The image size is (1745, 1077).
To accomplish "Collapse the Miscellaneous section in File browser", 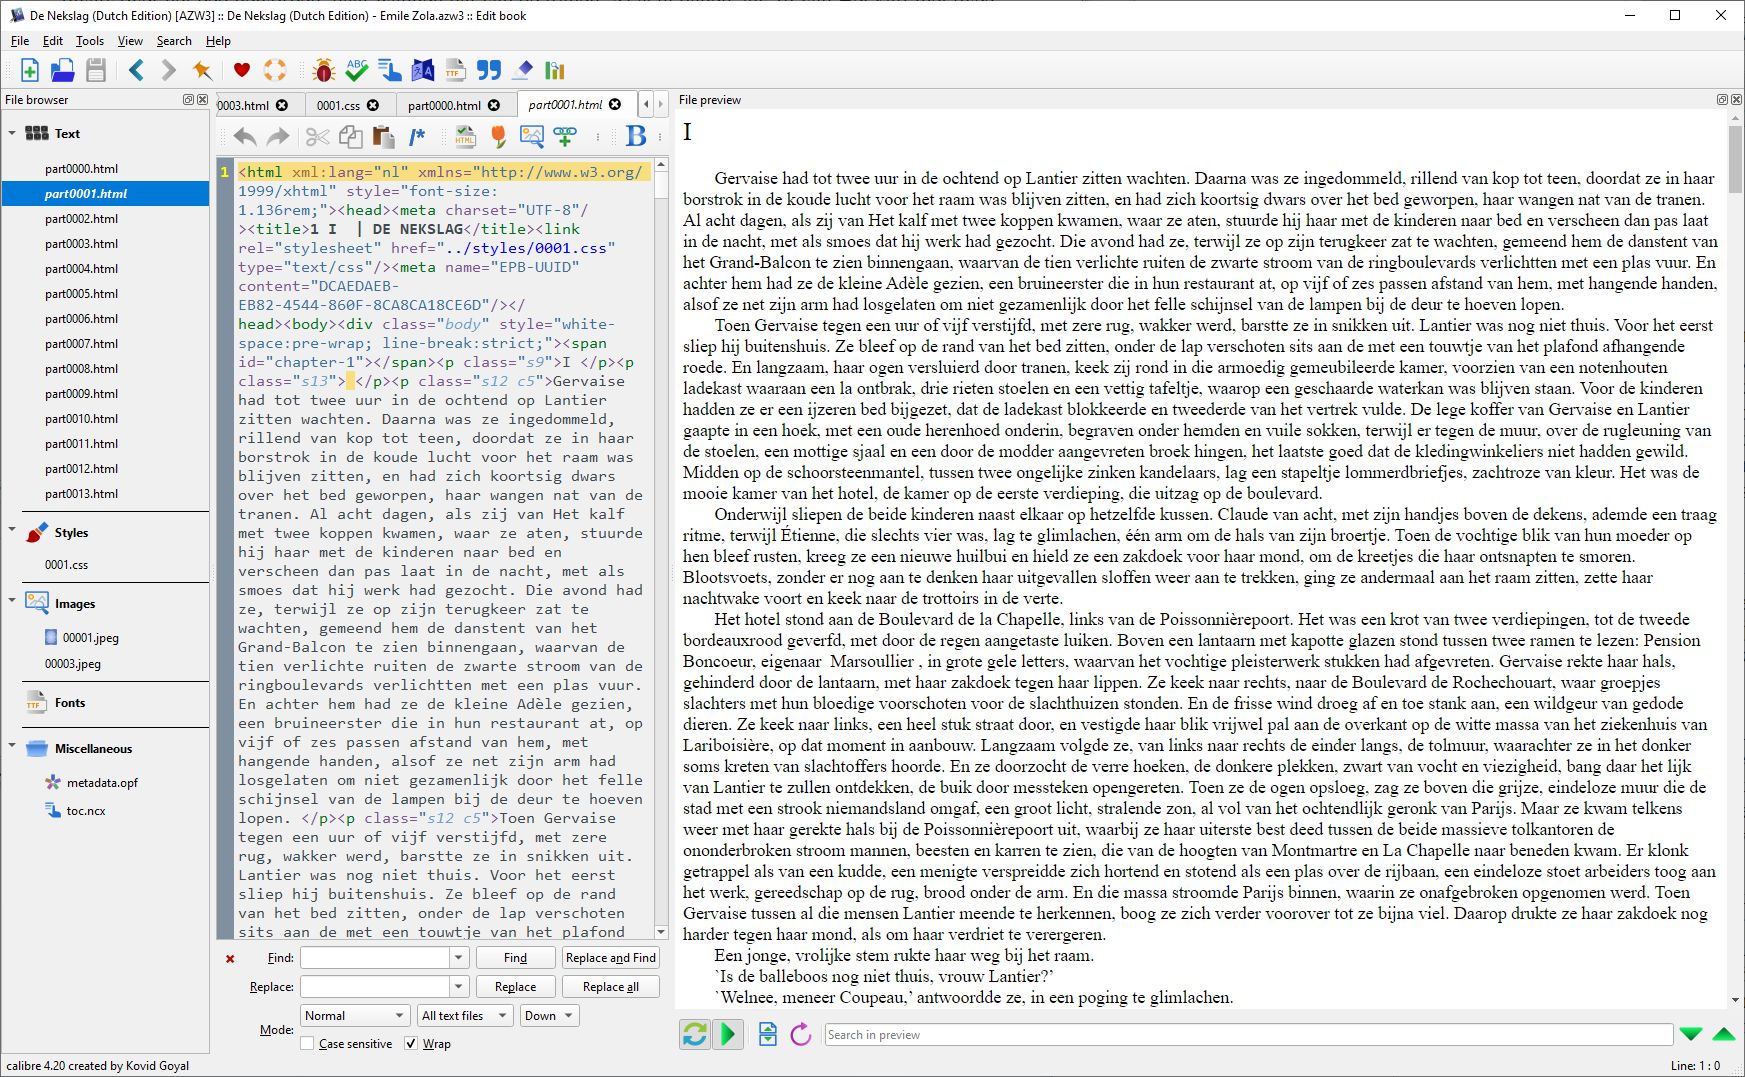I will (x=12, y=746).
